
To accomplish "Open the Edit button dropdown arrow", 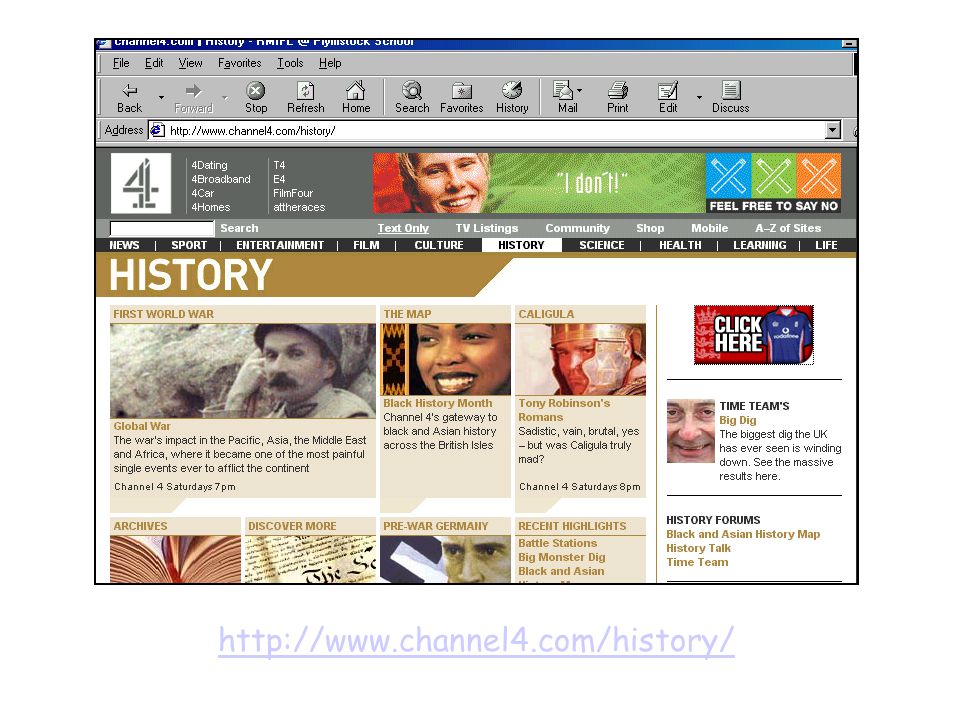I will tap(699, 97).
